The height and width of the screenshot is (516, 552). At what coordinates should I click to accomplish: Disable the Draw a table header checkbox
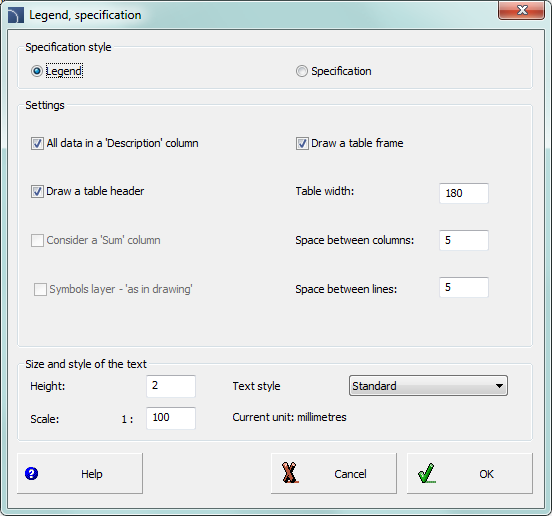click(37, 191)
